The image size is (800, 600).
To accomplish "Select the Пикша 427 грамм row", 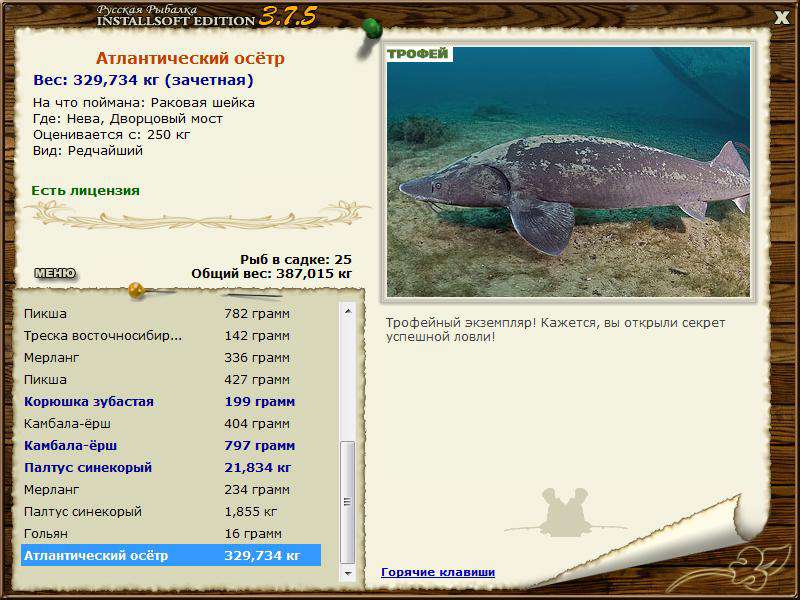I will pyautogui.click(x=171, y=380).
